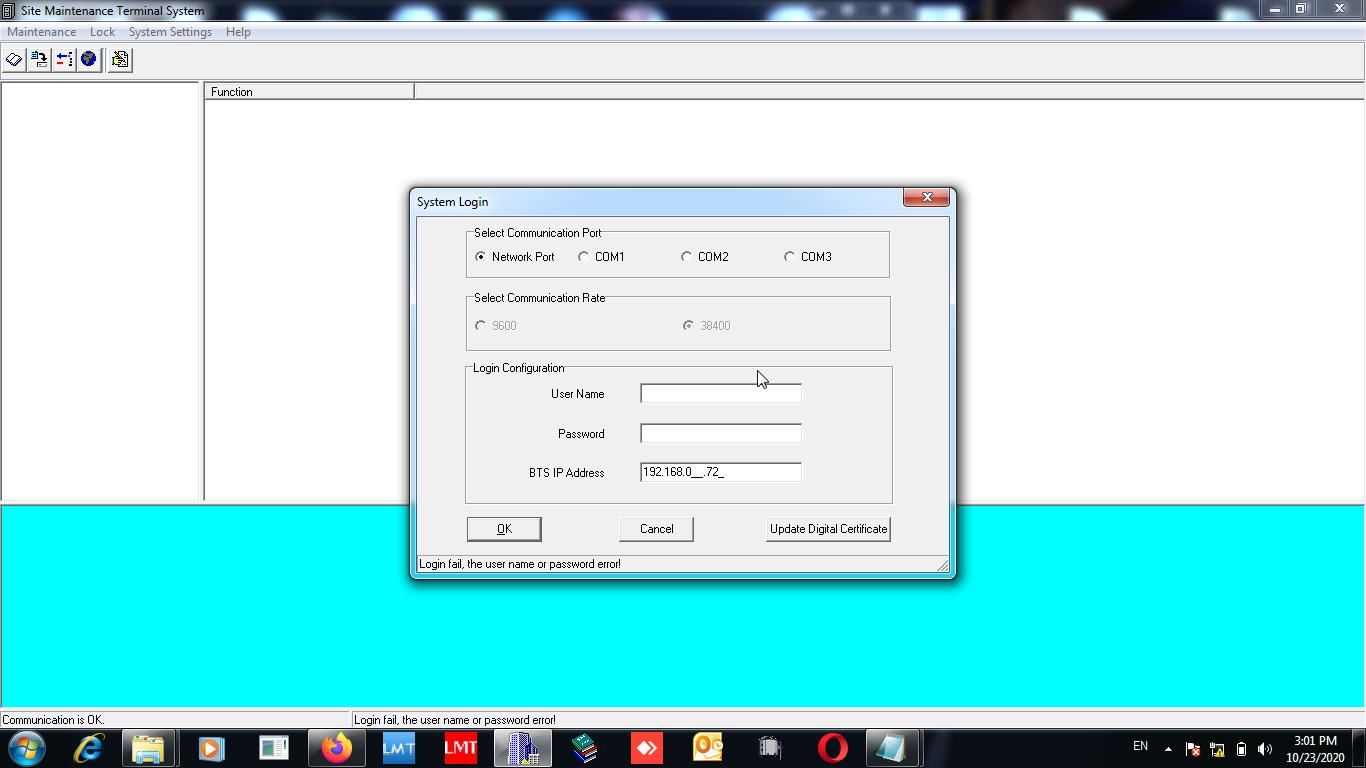Open the stacked books taskbar icon
Screen dimensions: 1366x768
[x=585, y=748]
